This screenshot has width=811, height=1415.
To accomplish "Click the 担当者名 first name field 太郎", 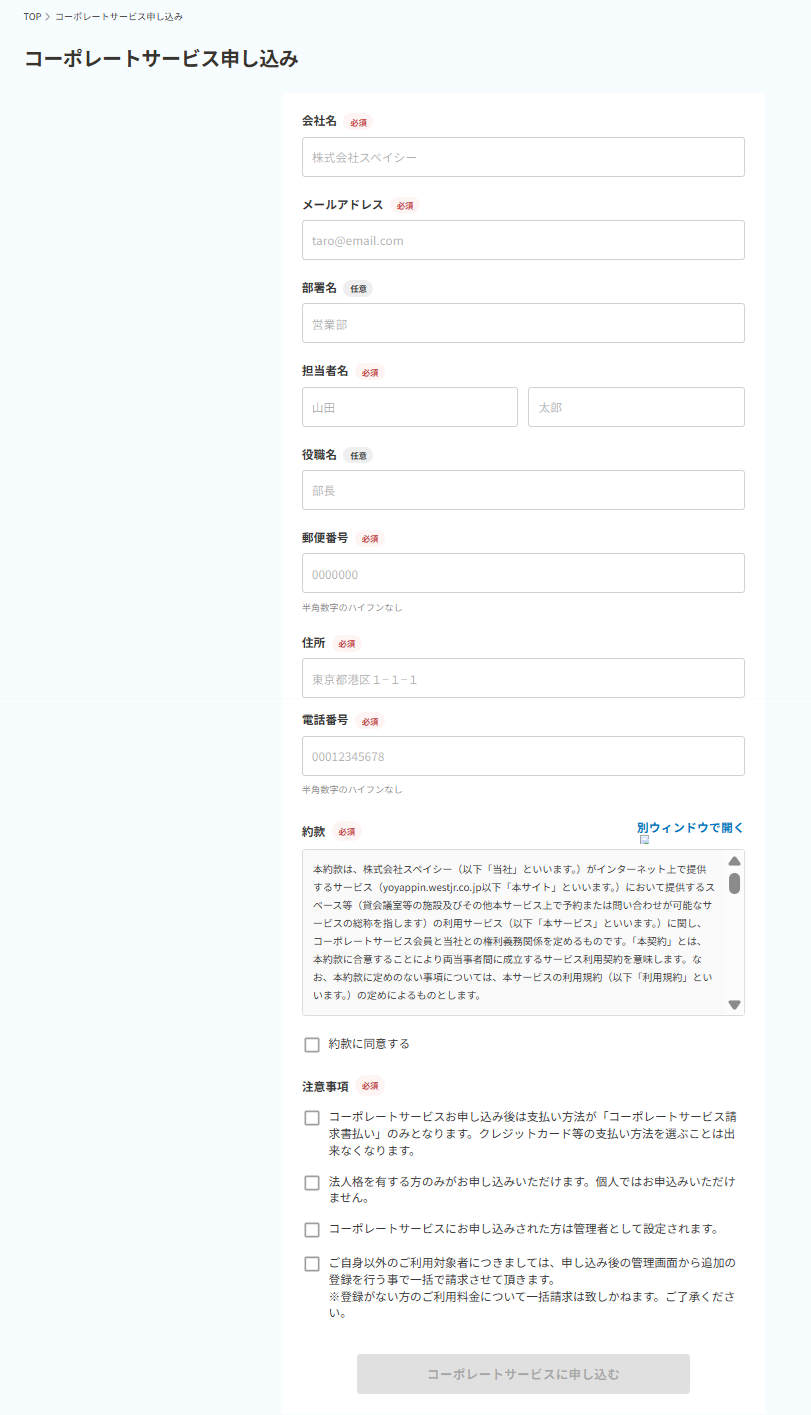I will pyautogui.click(x=636, y=407).
